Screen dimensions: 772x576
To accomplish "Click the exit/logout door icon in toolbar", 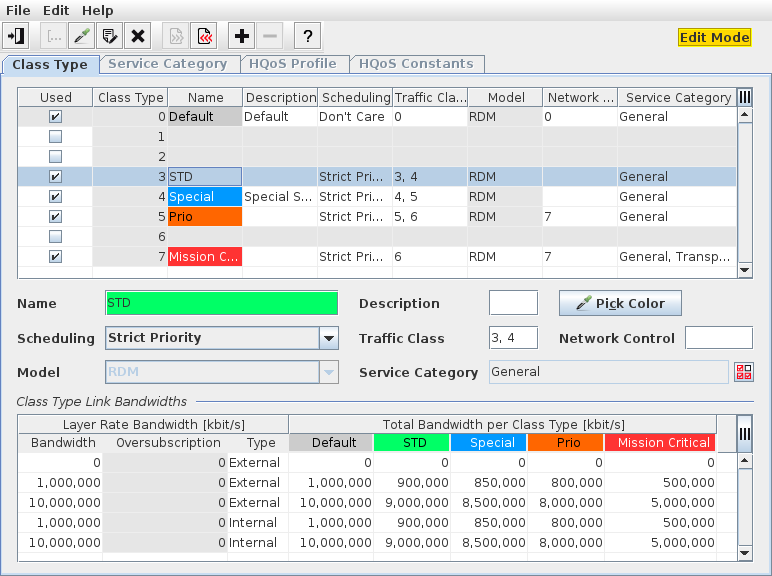I will [x=17, y=37].
